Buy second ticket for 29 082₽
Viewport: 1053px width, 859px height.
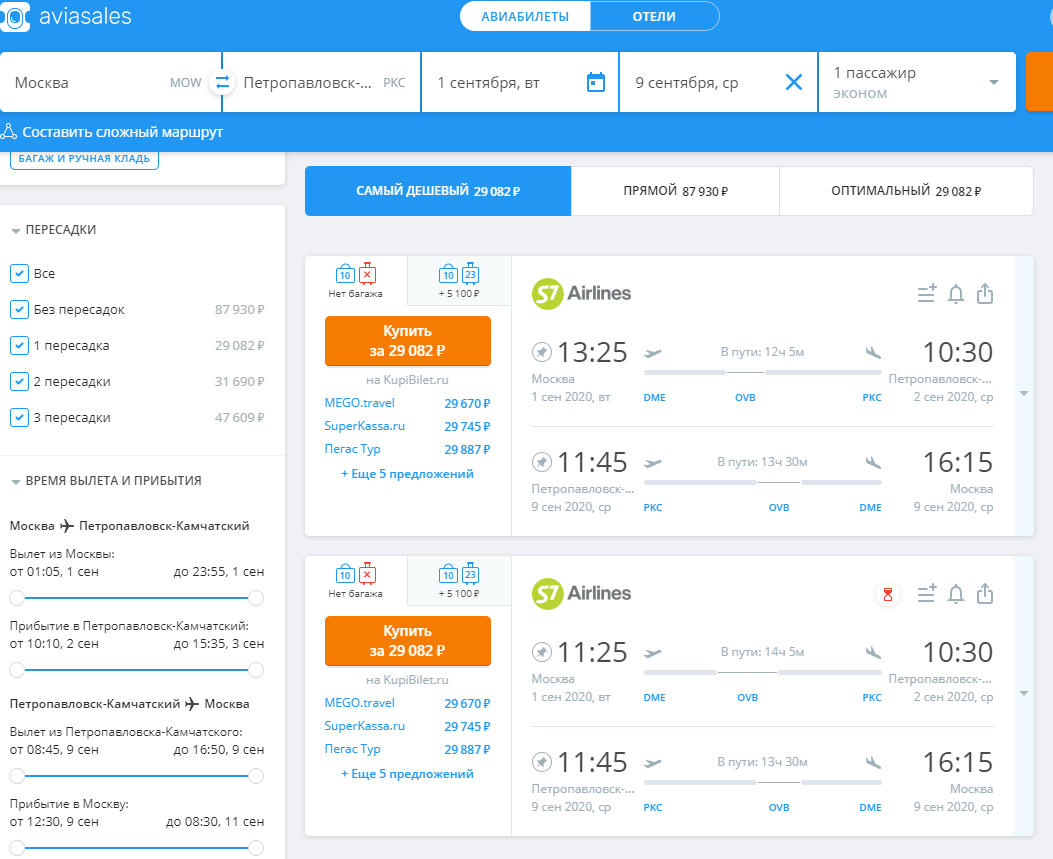pyautogui.click(x=408, y=641)
